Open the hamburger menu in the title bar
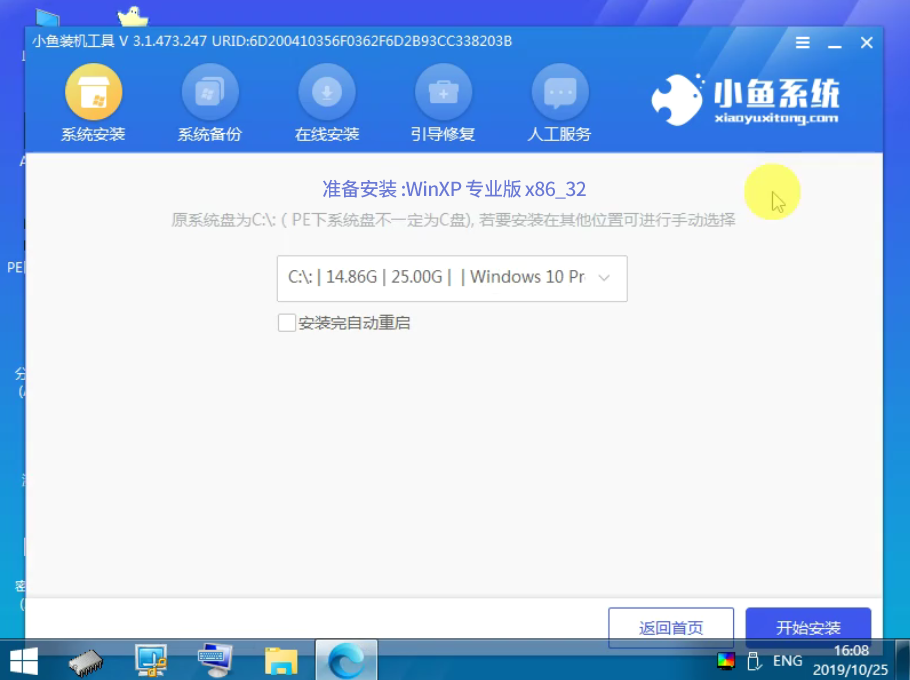 coord(802,42)
